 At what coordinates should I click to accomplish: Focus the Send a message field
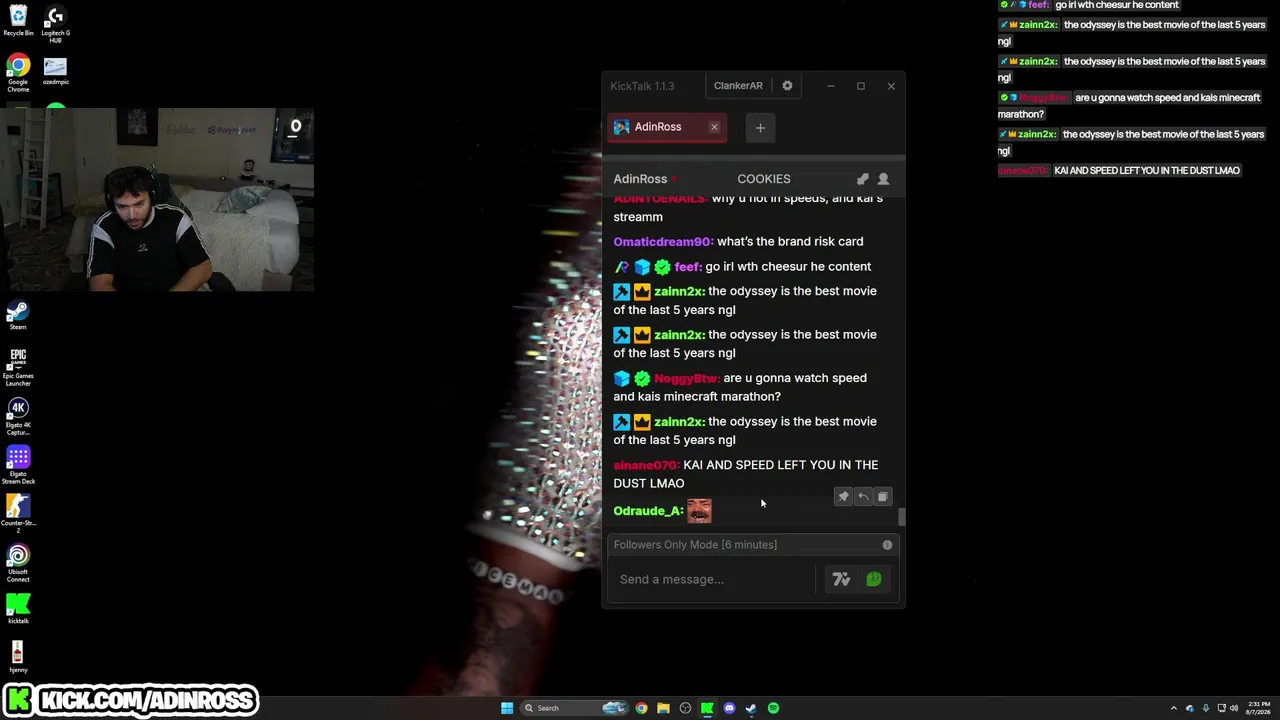[x=716, y=579]
